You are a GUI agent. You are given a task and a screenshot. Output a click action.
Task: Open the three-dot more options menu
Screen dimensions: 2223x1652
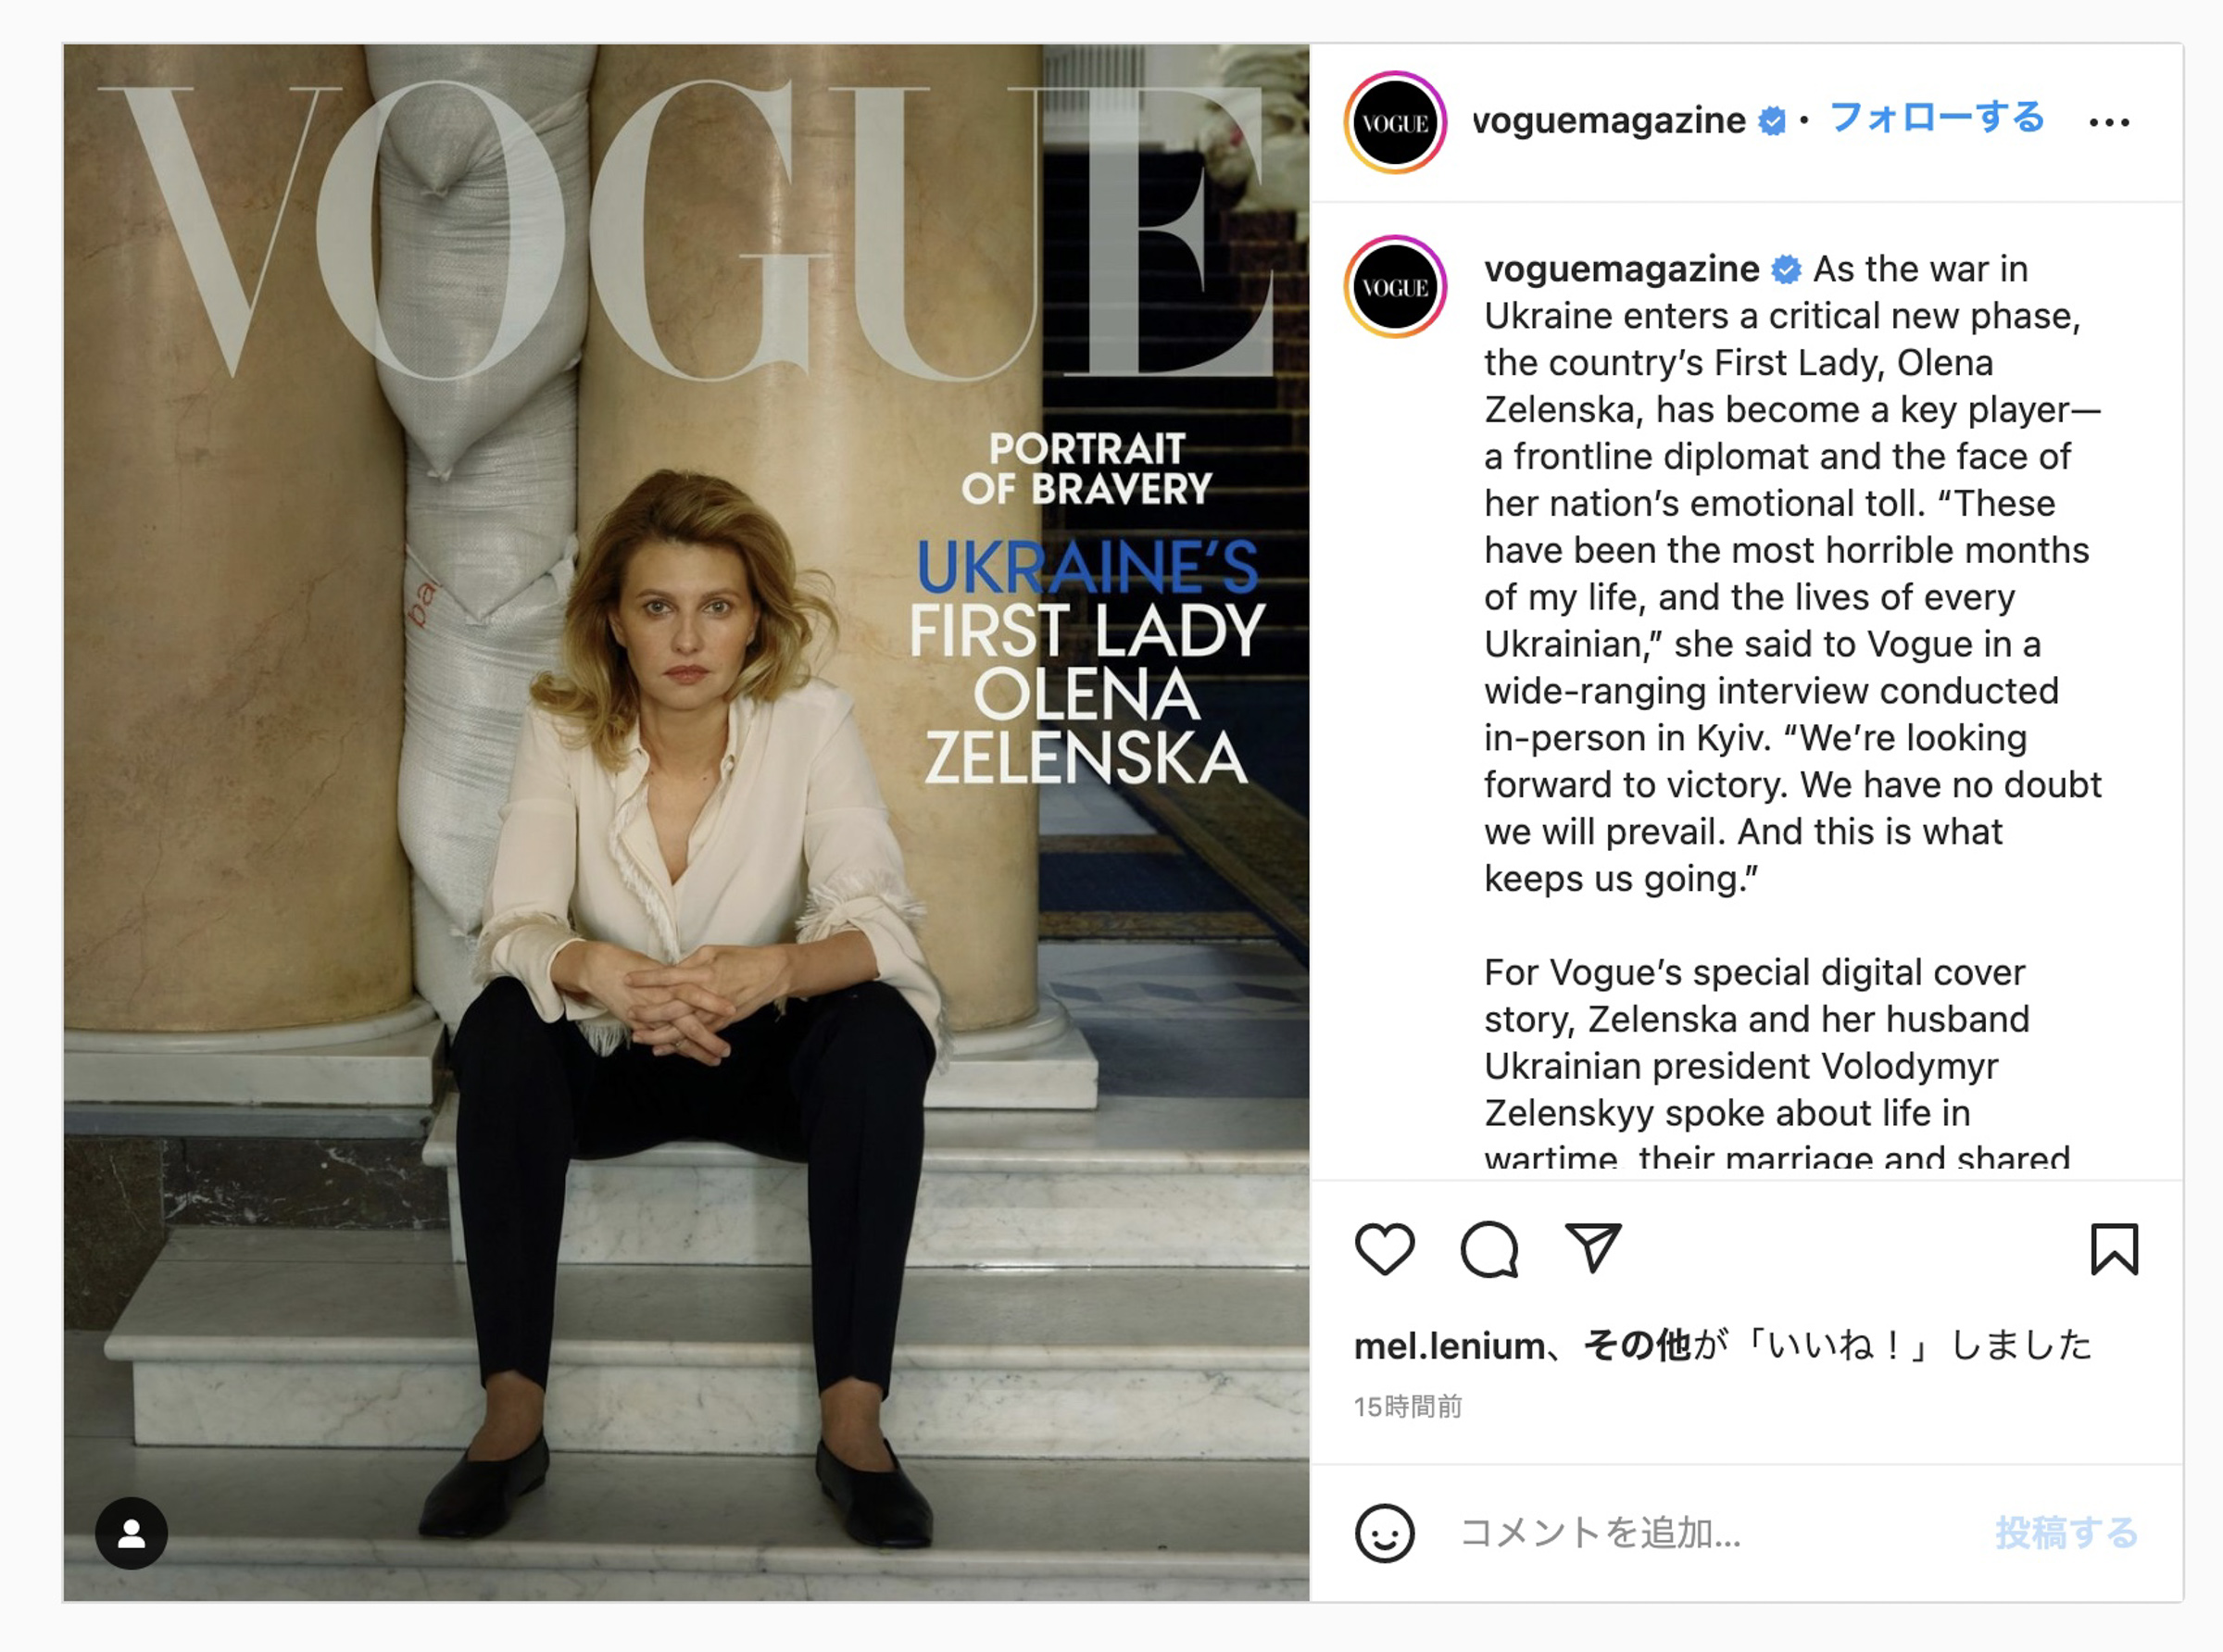click(x=2108, y=123)
